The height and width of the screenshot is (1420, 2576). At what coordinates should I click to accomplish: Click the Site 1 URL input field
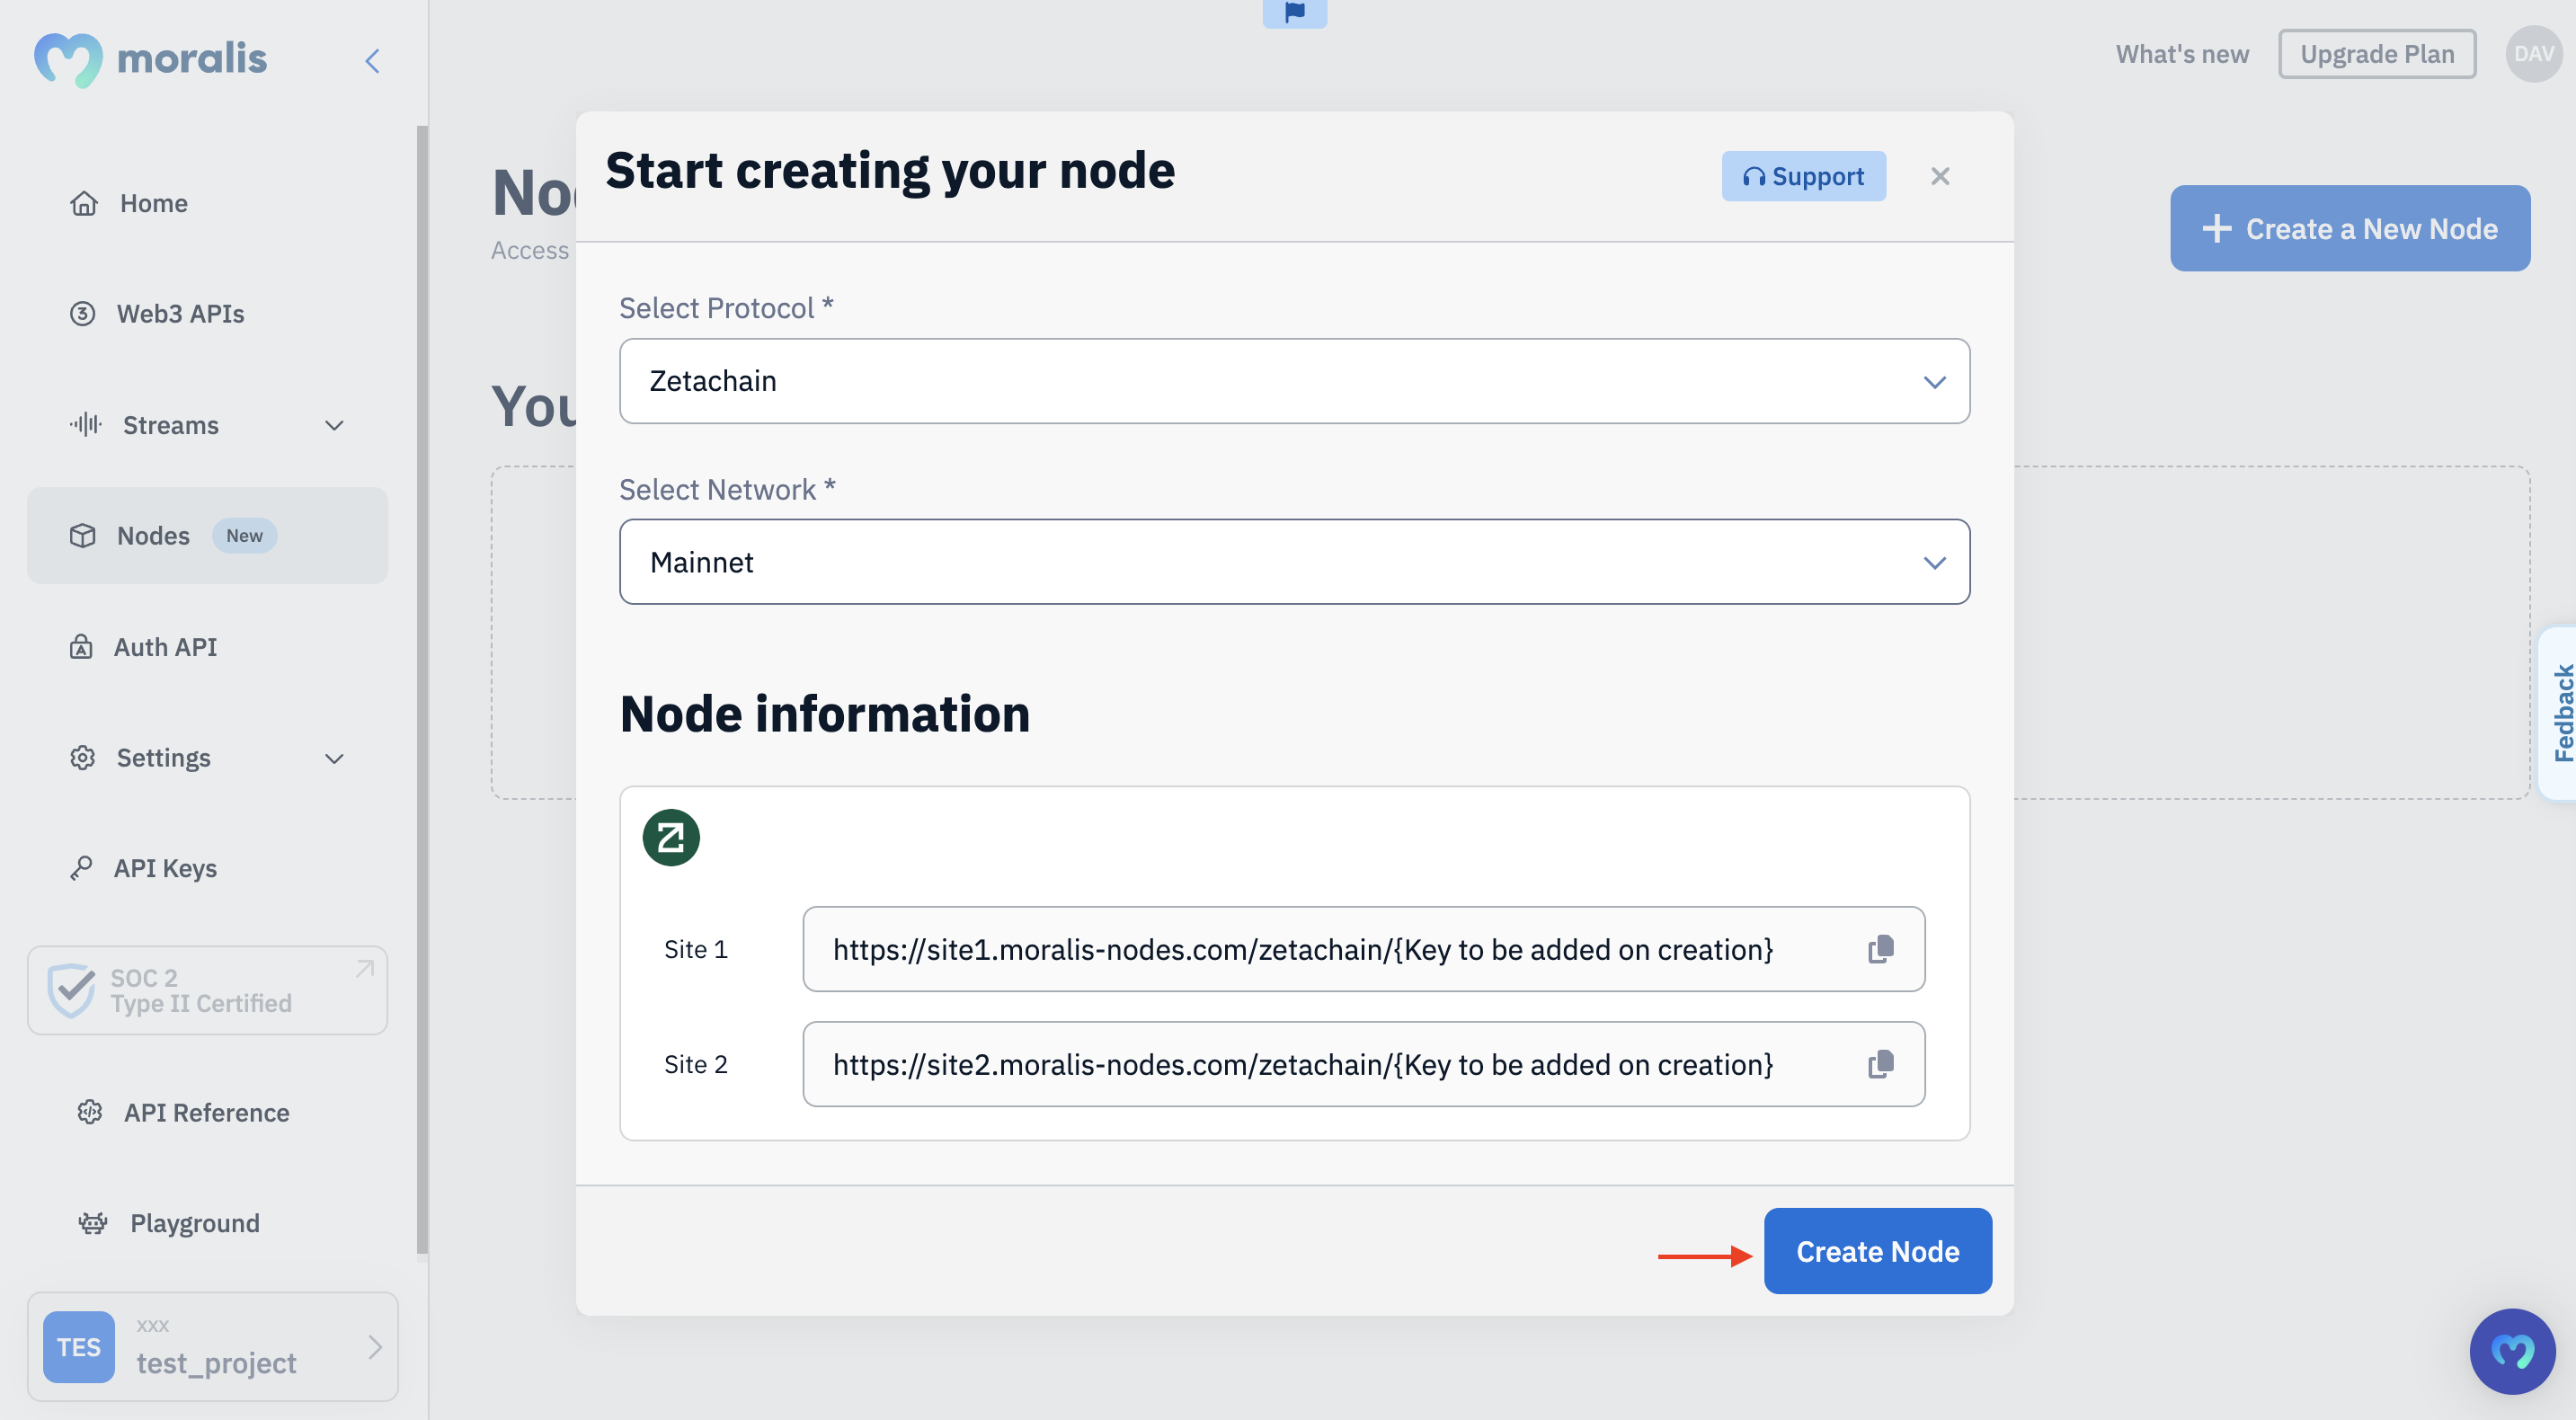(1363, 948)
